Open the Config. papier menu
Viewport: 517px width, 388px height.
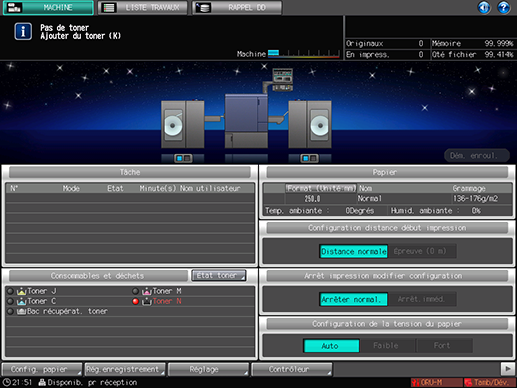[42, 369]
